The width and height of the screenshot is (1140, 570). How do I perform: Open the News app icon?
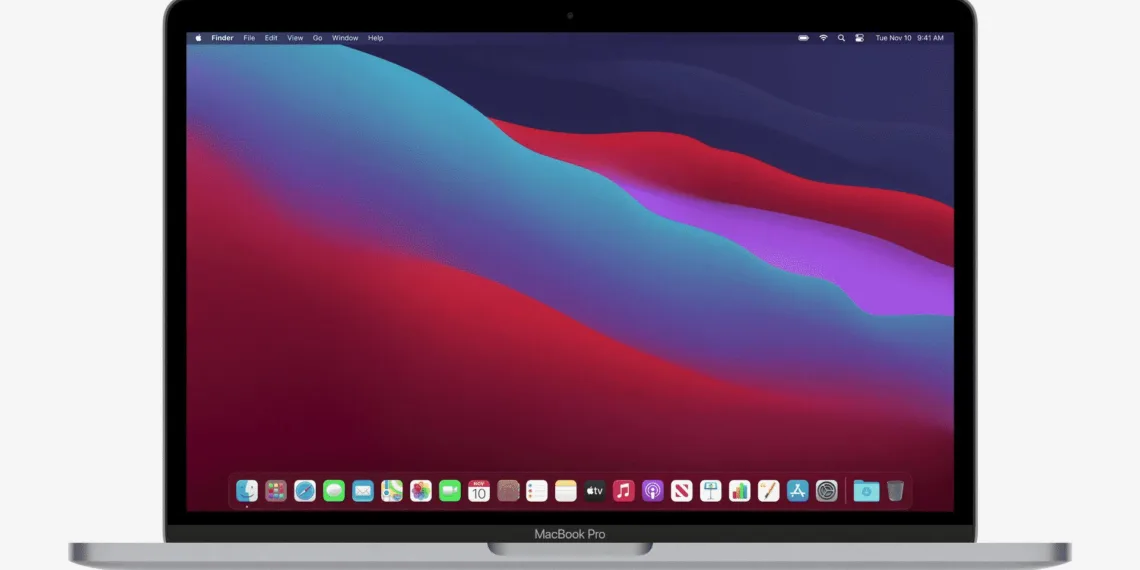[x=681, y=491]
